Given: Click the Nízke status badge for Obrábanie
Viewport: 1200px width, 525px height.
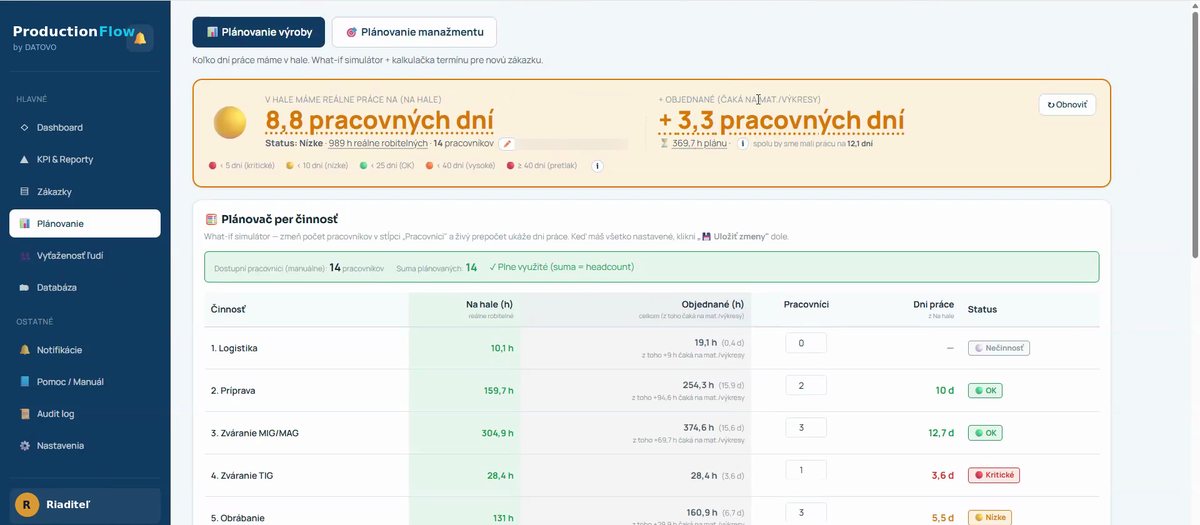Looking at the screenshot, I should click(x=989, y=518).
